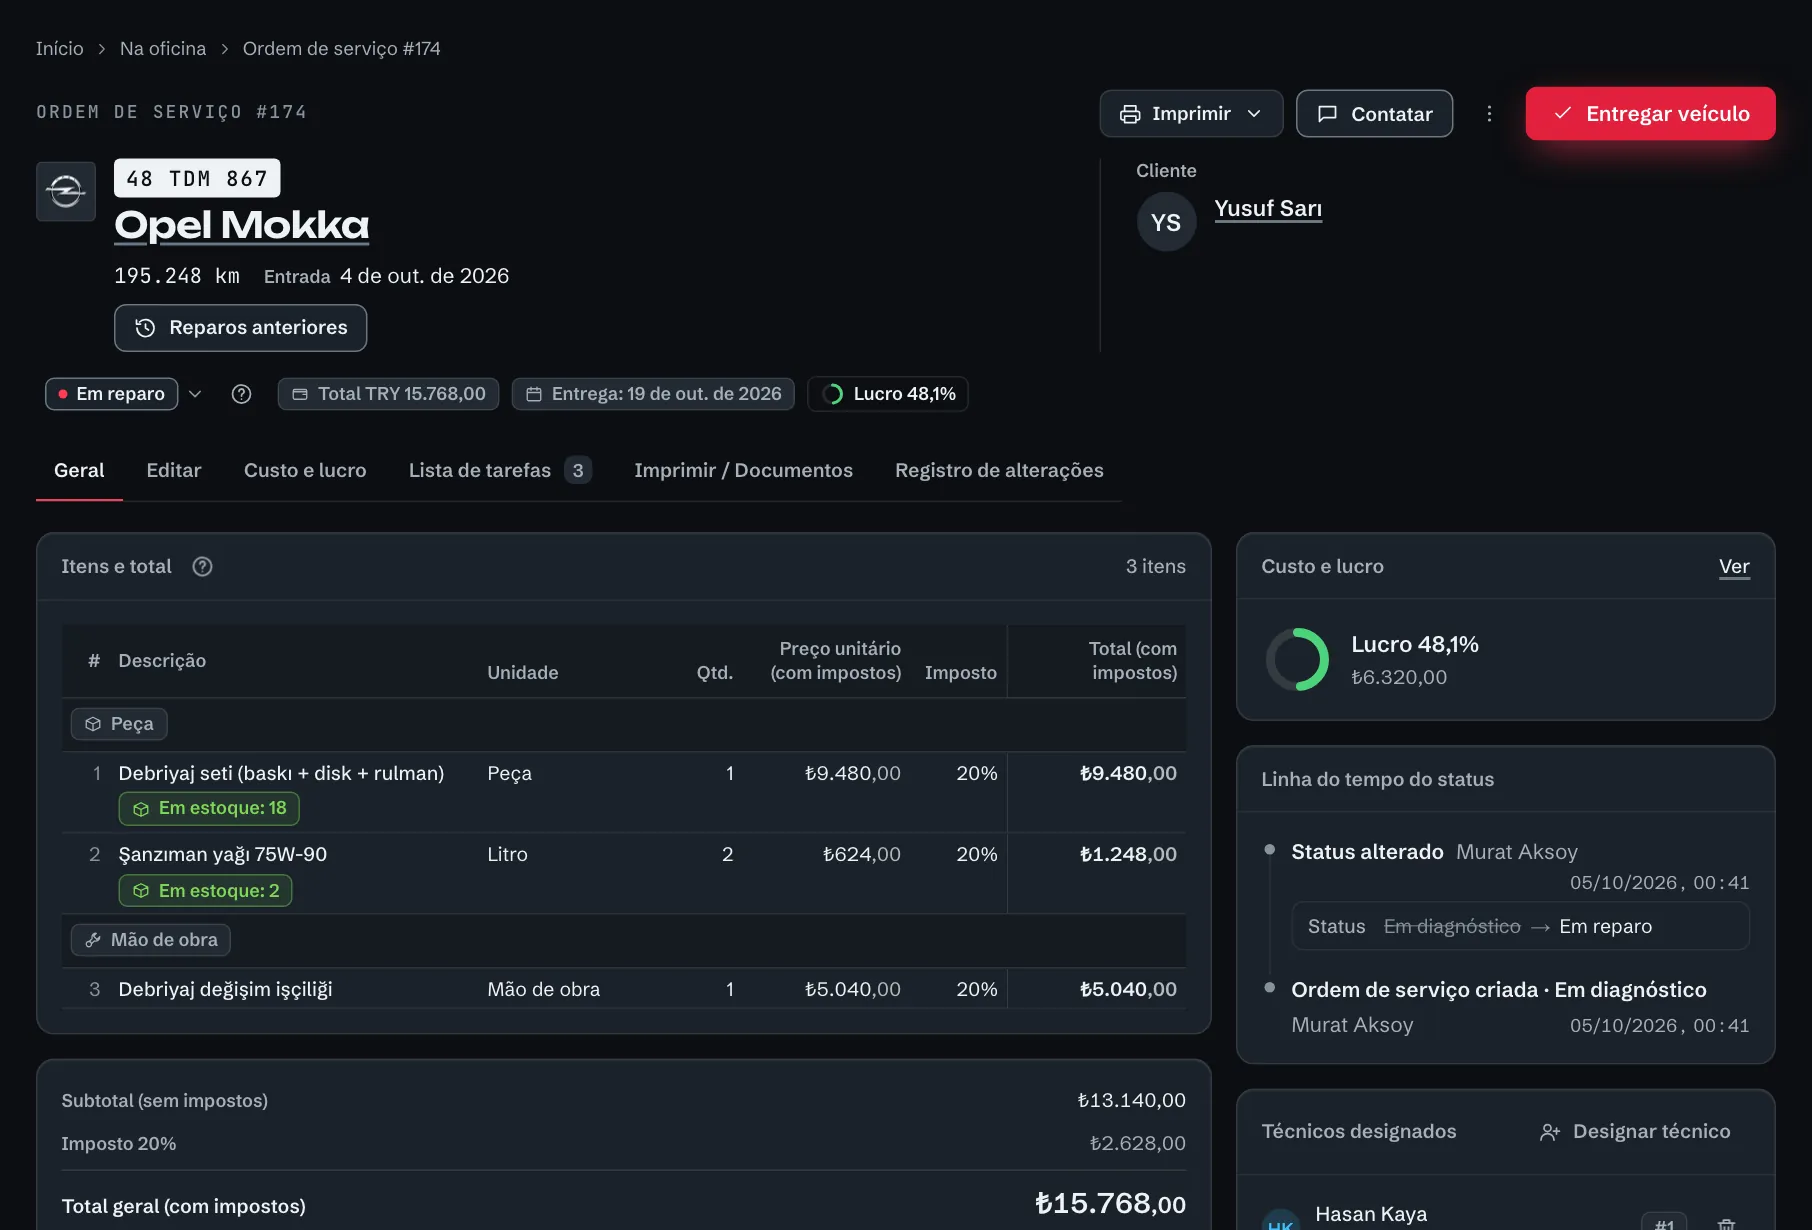This screenshot has height=1230, width=1812.
Task: Click the help icon beside Itens e total
Action: (x=202, y=567)
